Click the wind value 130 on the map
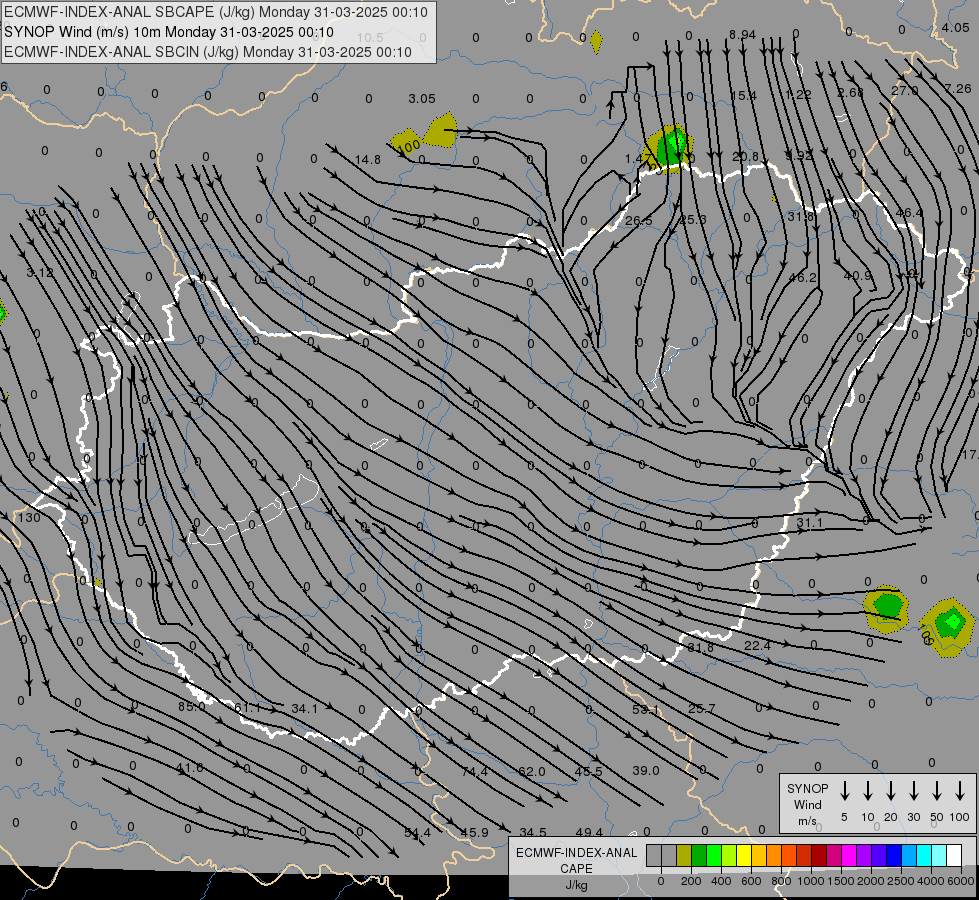The image size is (979, 900). (x=29, y=518)
